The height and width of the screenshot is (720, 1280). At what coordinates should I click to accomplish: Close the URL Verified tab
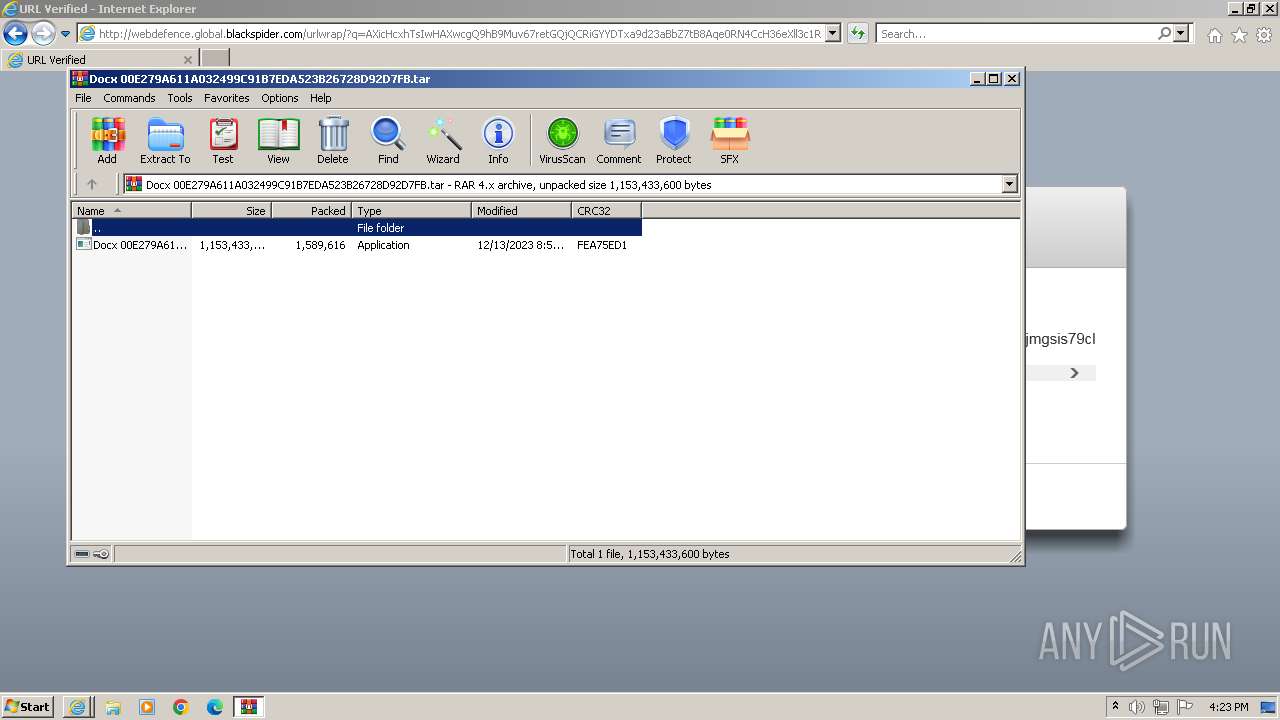point(188,60)
